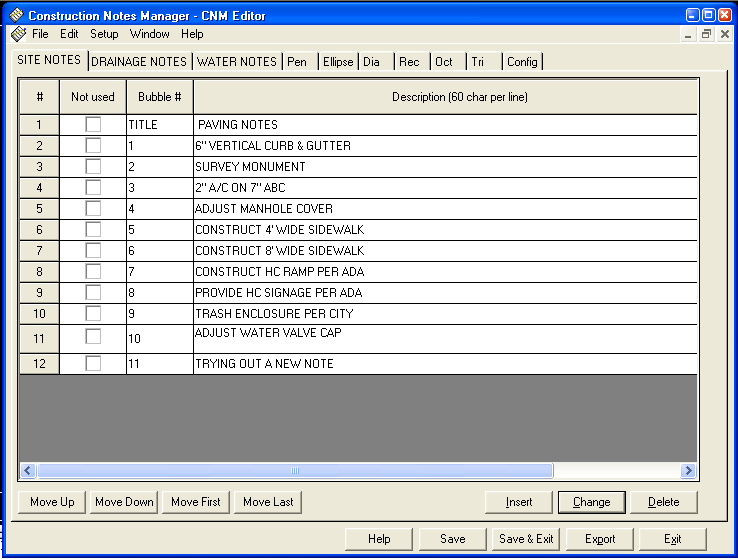Check 'Not used' for PAVING NOTES row
The width and height of the screenshot is (738, 559).
[x=93, y=125]
